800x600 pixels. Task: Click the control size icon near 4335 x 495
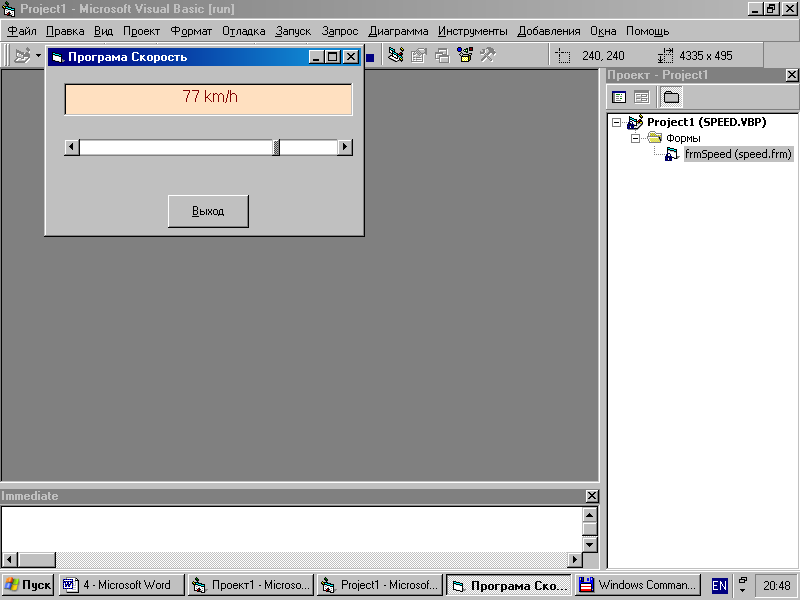click(665, 56)
